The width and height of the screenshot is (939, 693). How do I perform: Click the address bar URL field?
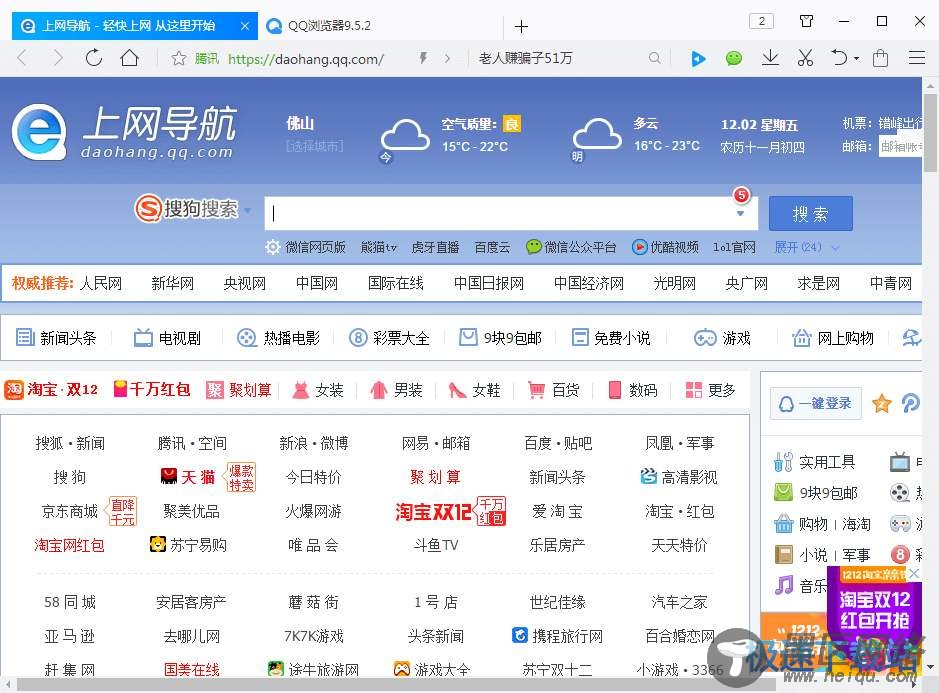tap(305, 59)
